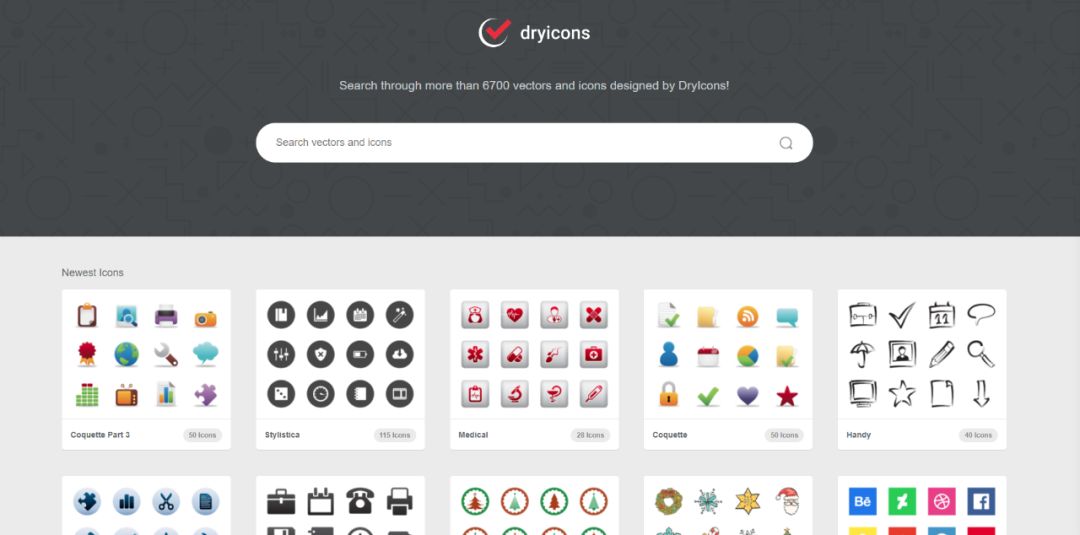
Task: Select the clipboard icon in Coquette Part 3
Action: 87,315
